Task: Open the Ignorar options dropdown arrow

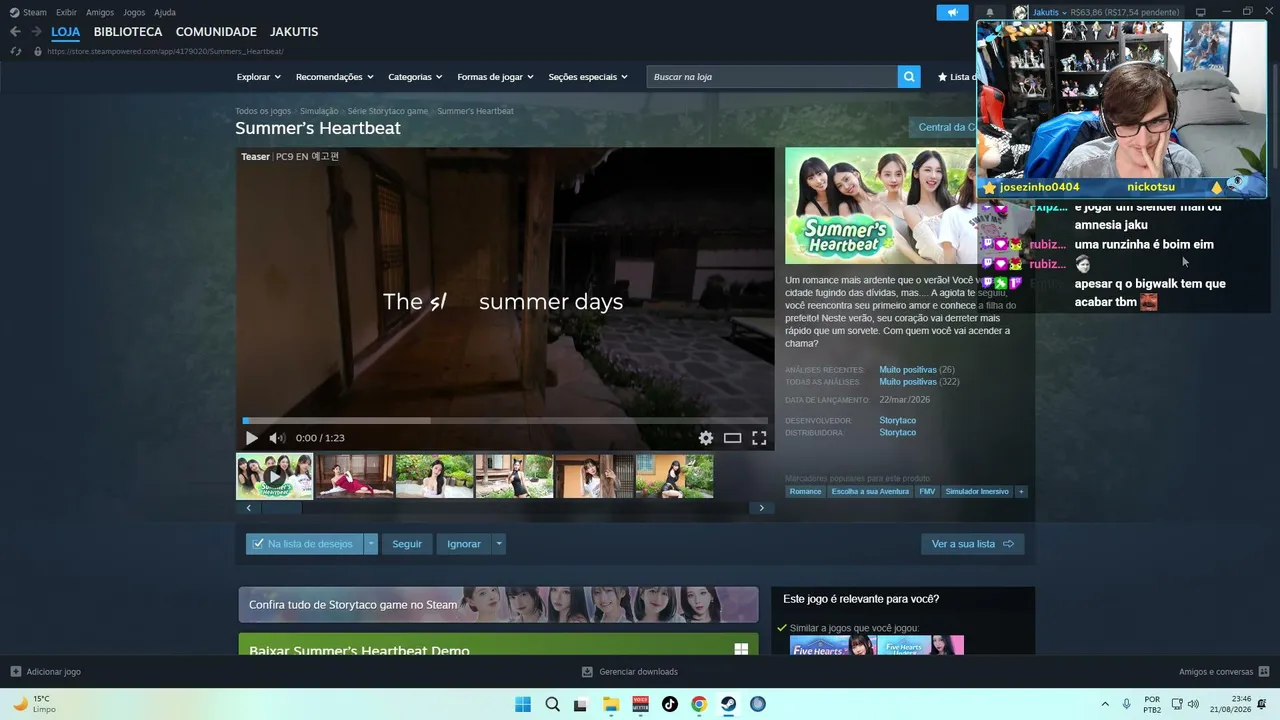Action: pos(498,544)
